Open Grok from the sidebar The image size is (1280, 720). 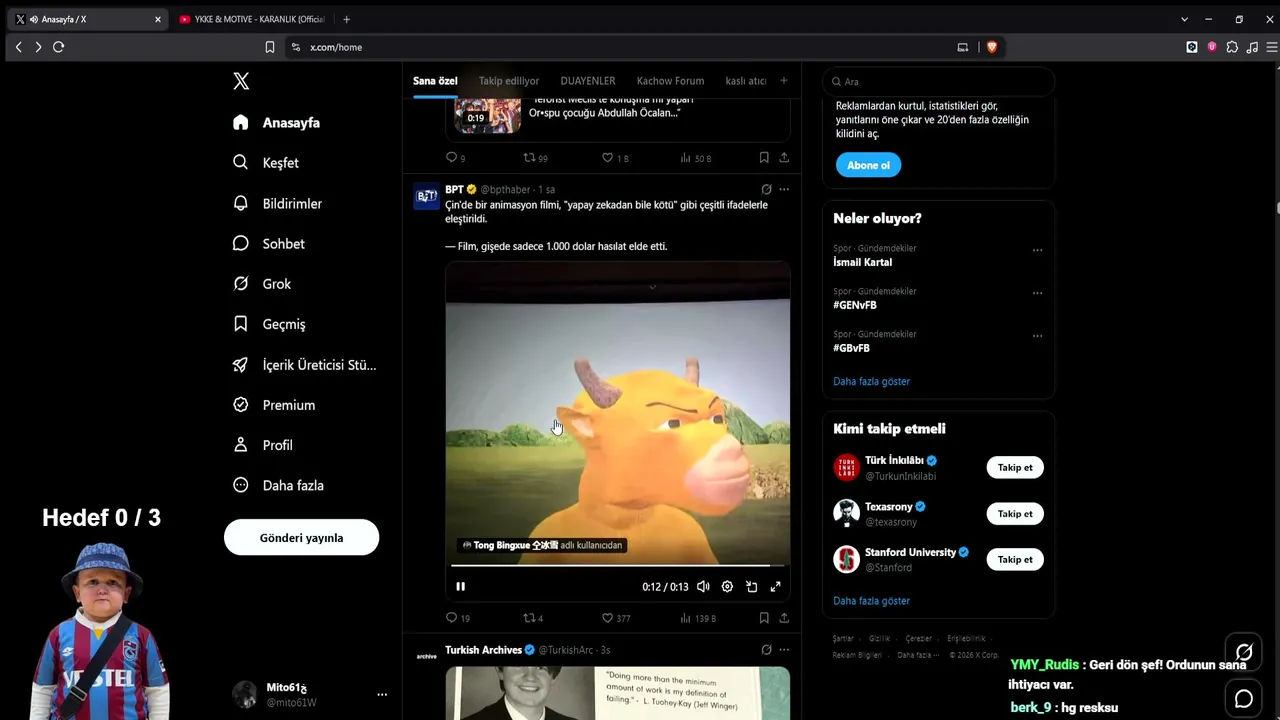point(262,284)
